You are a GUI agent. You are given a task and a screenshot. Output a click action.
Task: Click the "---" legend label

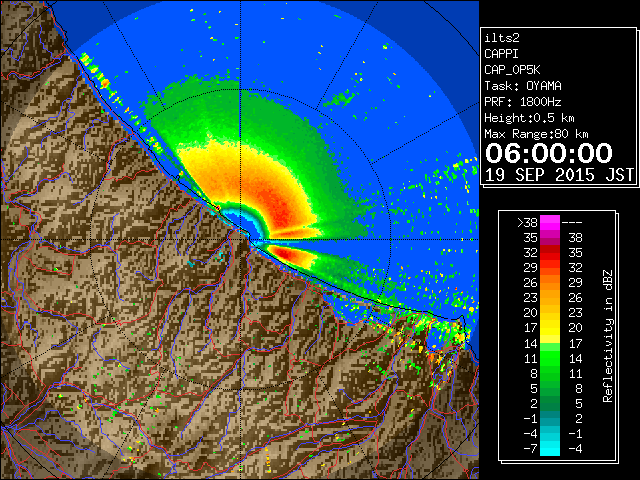point(572,223)
